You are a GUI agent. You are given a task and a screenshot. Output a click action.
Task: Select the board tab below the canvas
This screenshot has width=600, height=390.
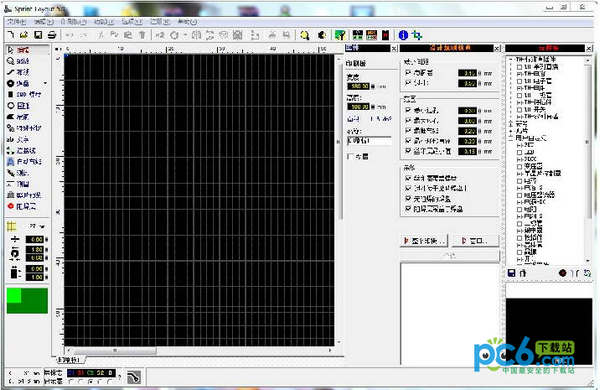coord(70,360)
